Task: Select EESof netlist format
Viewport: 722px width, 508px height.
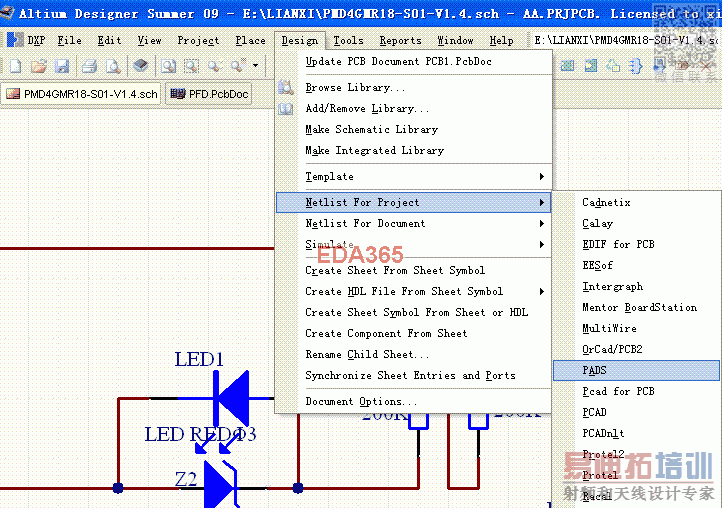Action: pyautogui.click(x=636, y=266)
